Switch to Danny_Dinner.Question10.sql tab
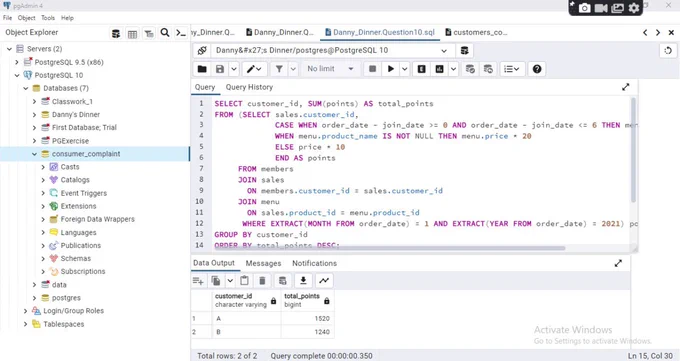Screen dimensions: 680x361 coord(380,32)
